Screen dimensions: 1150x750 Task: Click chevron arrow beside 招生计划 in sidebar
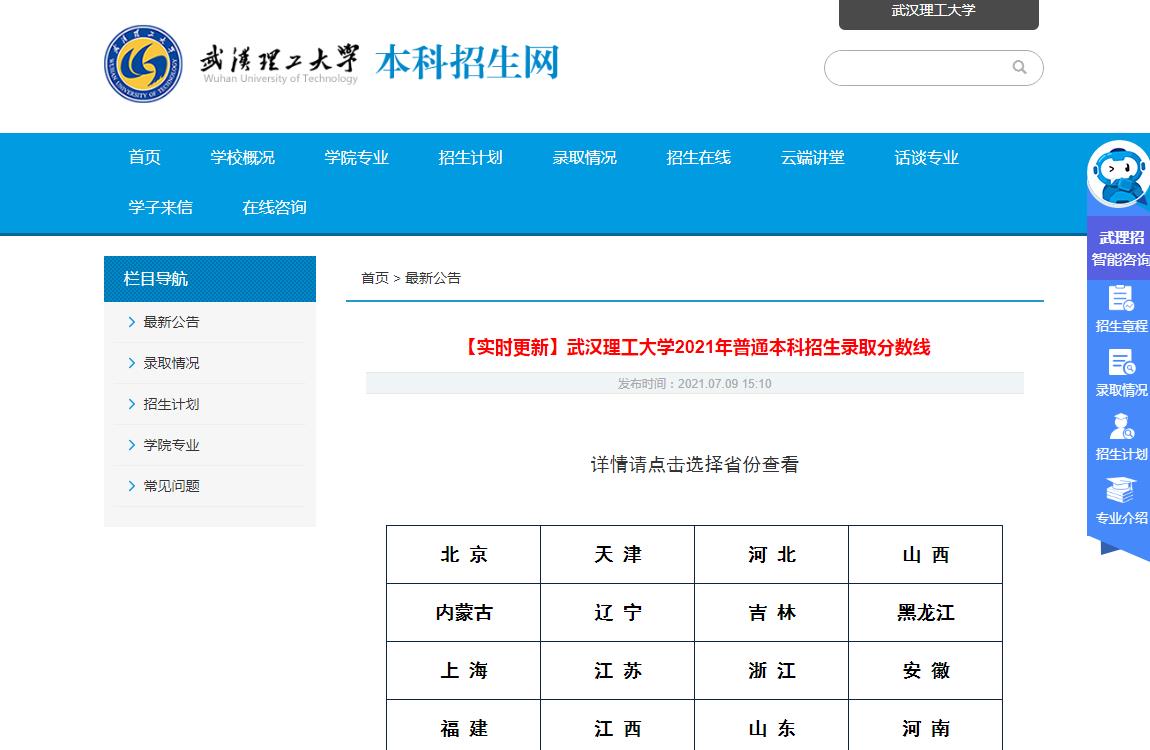click(131, 404)
